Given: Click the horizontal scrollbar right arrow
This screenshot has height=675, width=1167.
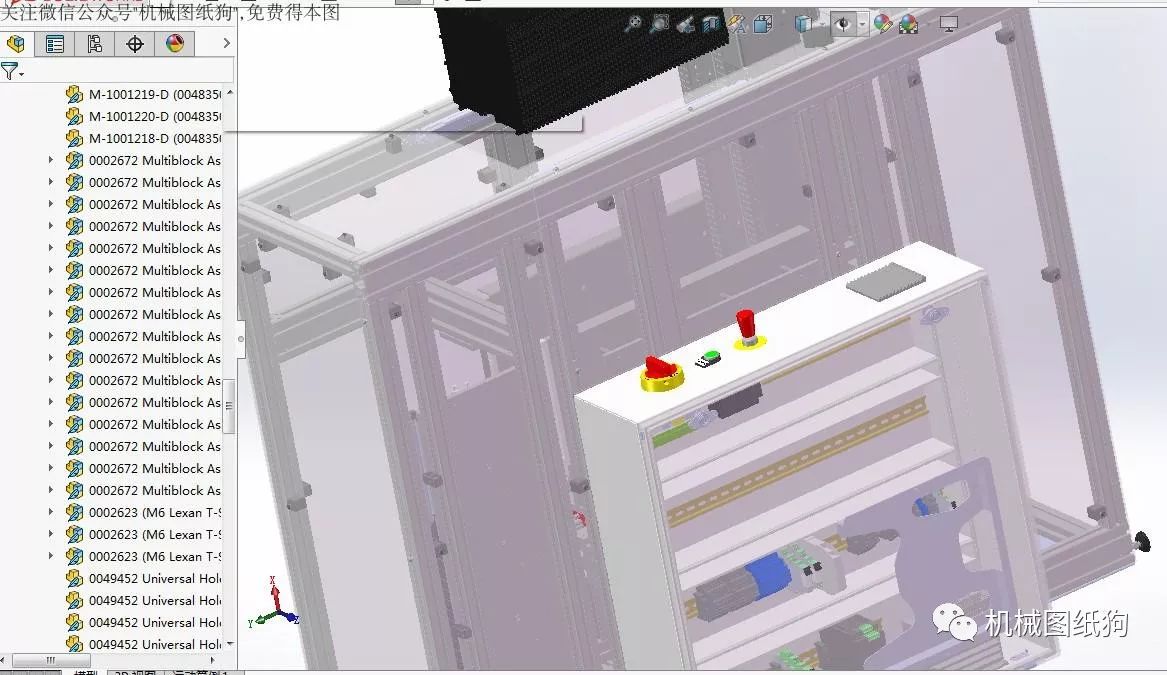Looking at the screenshot, I should pyautogui.click(x=213, y=660).
